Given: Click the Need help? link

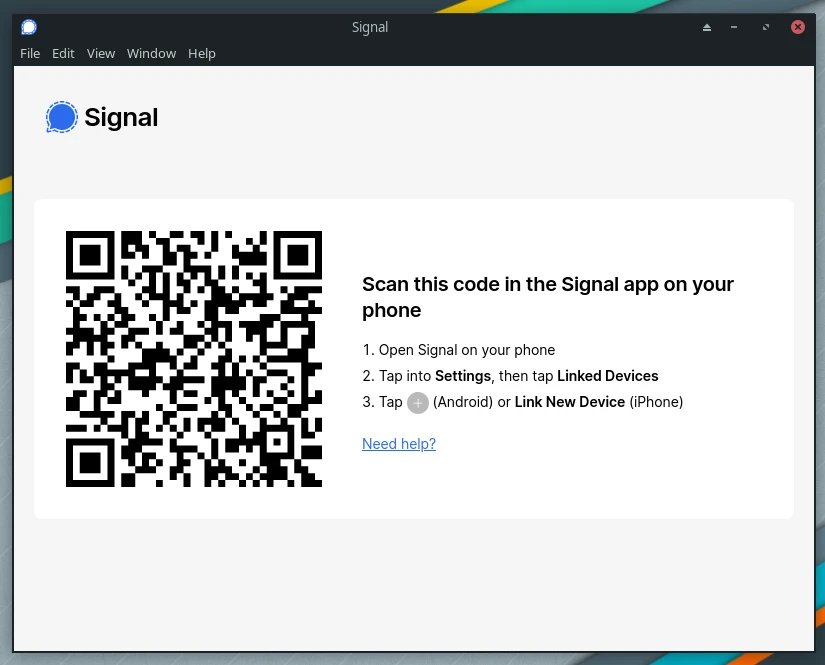Looking at the screenshot, I should (x=399, y=444).
